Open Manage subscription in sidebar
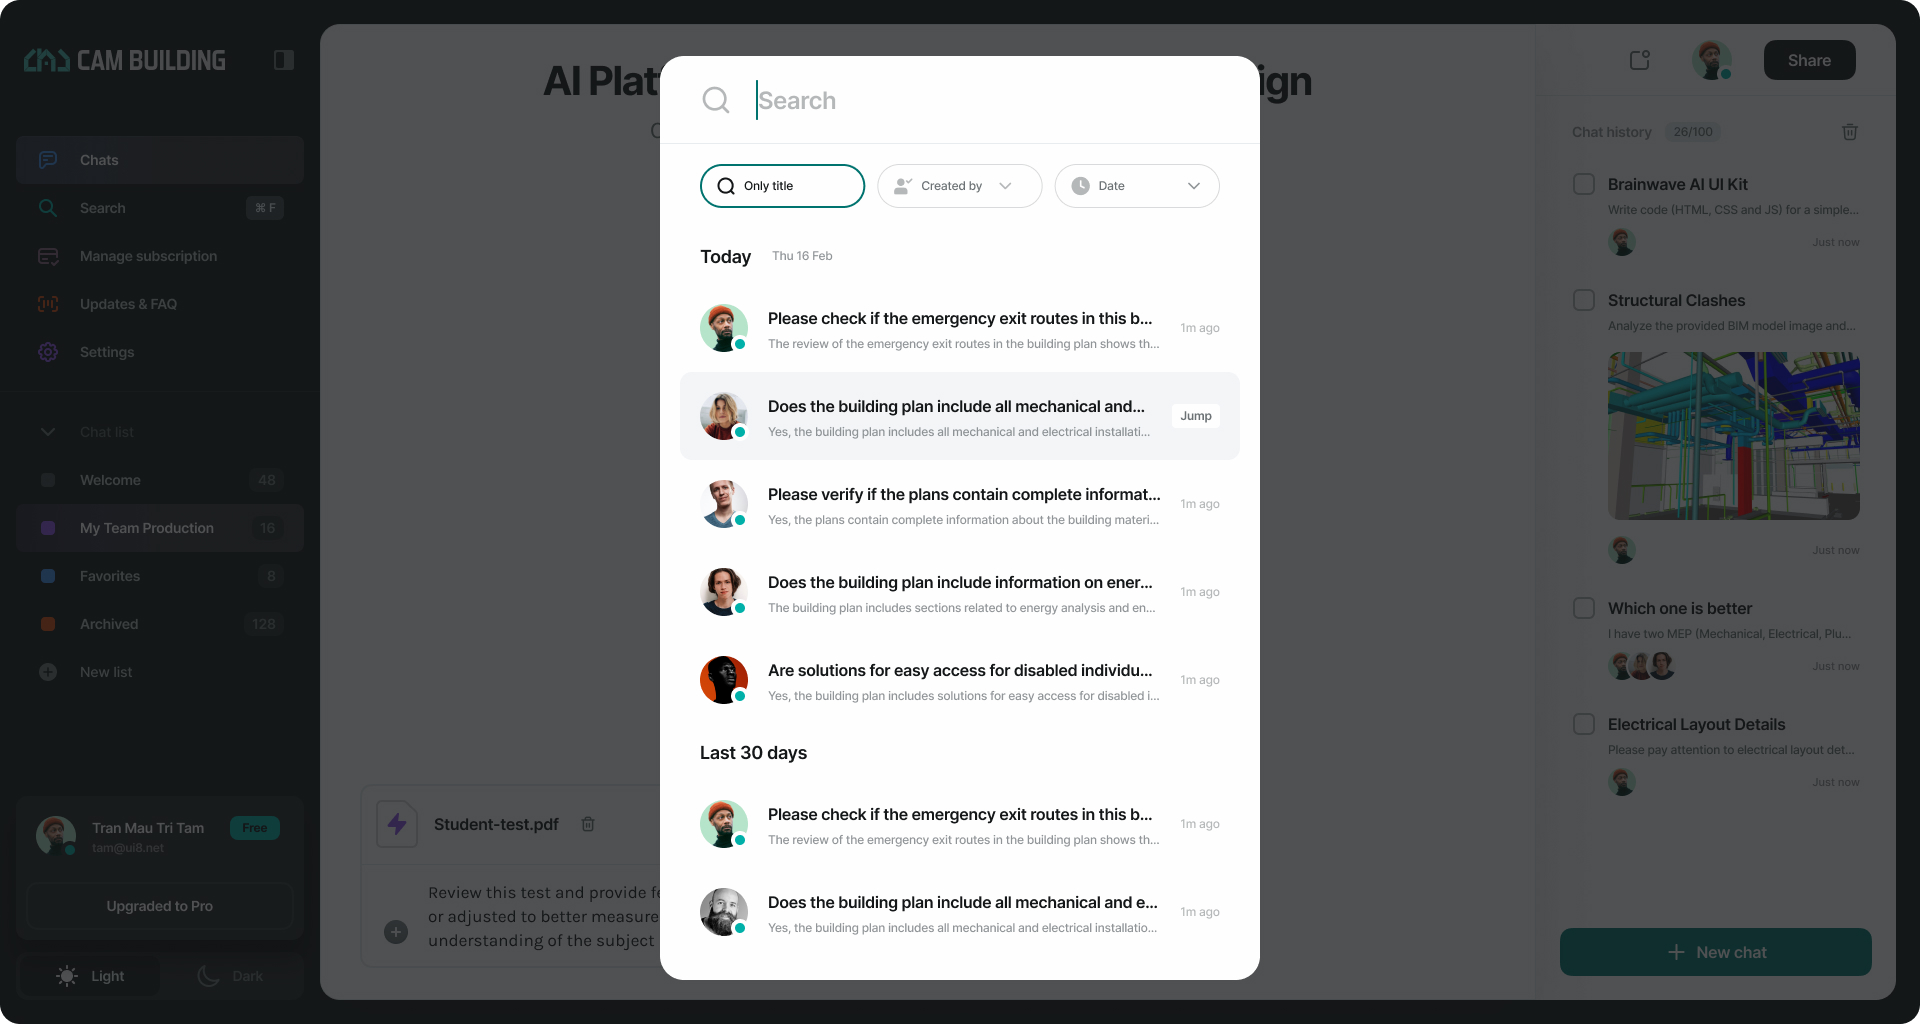The height and width of the screenshot is (1024, 1920). tap(148, 256)
